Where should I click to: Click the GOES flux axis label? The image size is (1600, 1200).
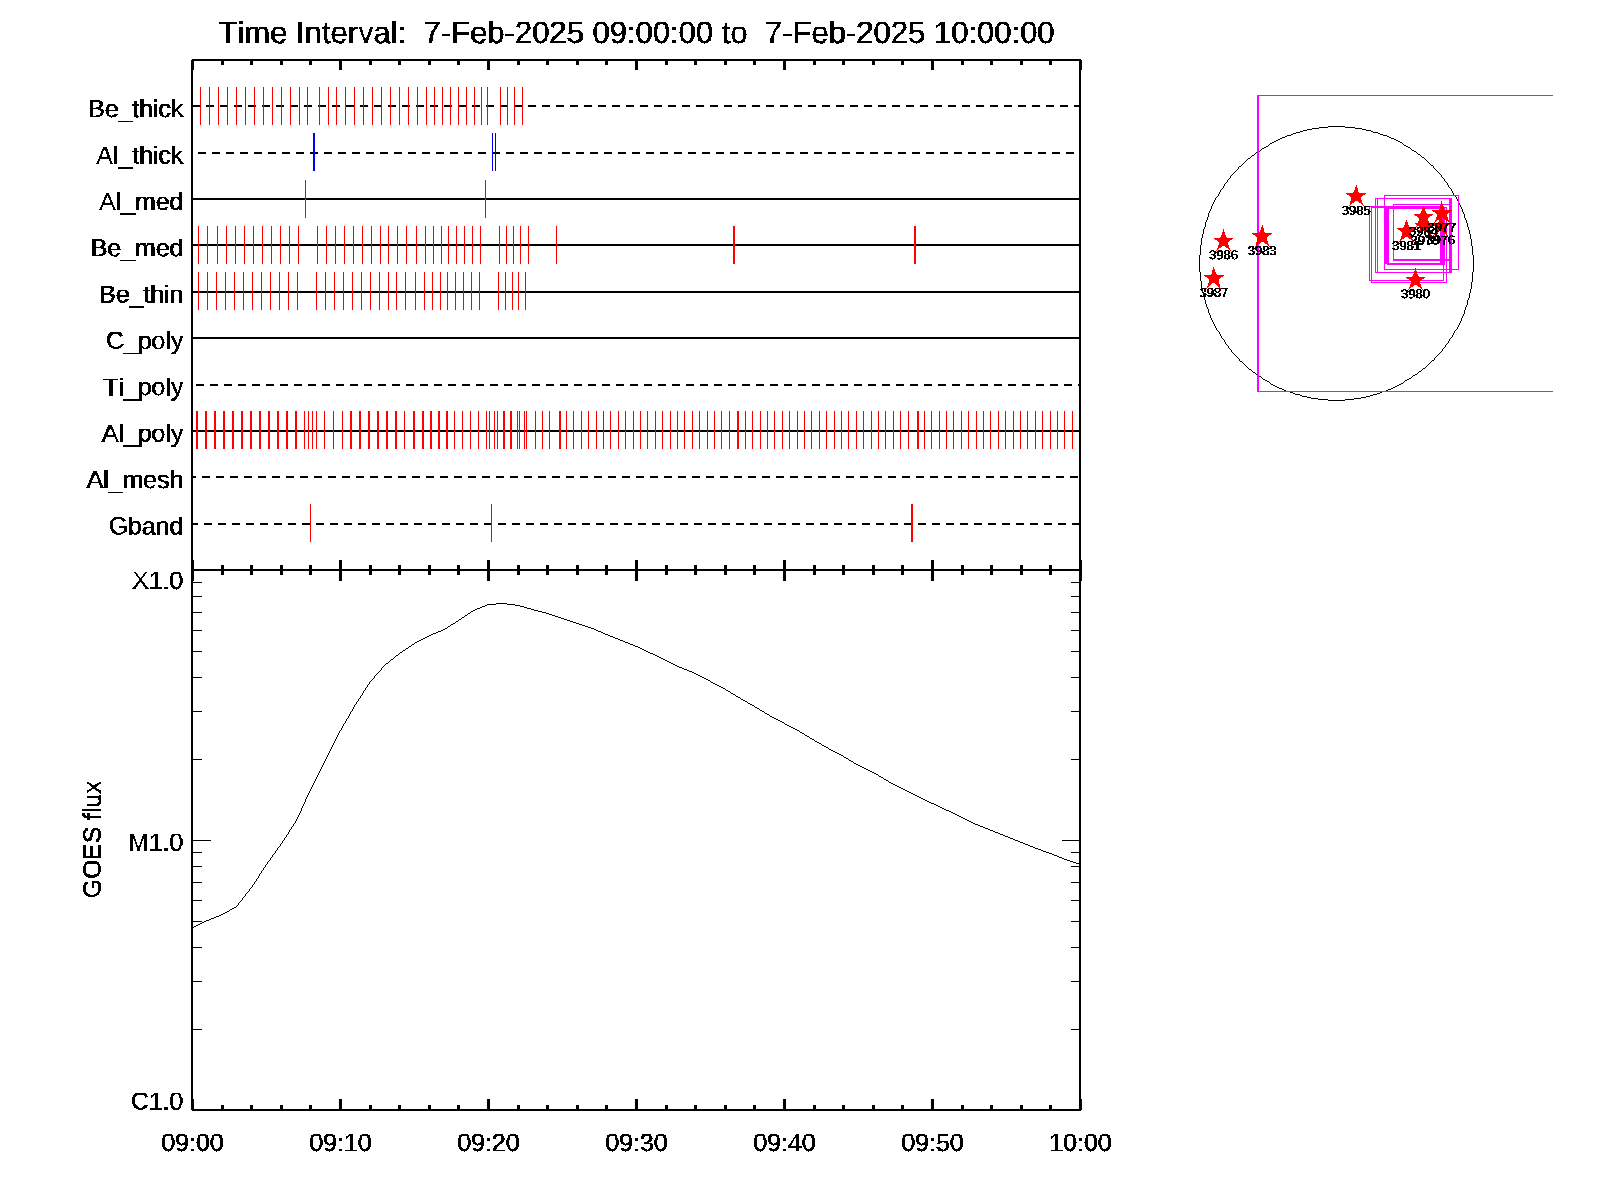[92, 839]
